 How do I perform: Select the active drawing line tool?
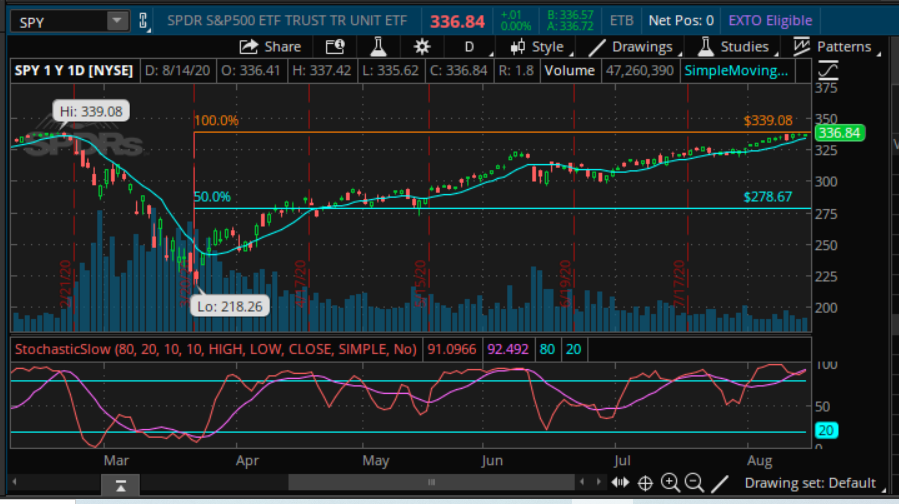point(720,484)
